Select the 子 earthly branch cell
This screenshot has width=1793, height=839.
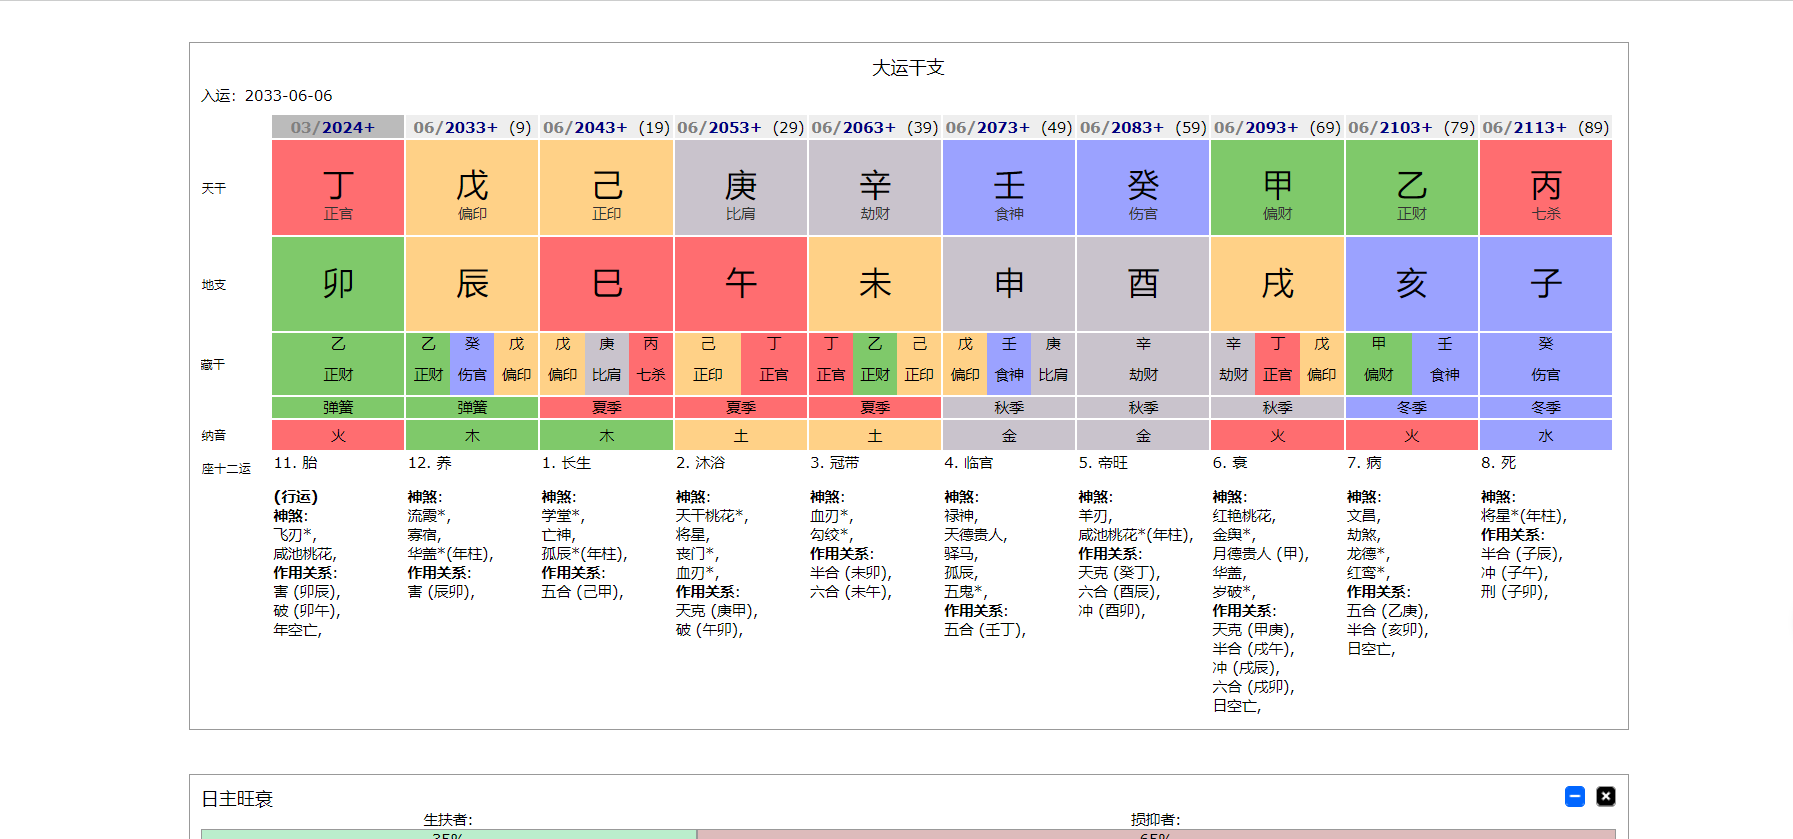coord(1546,284)
